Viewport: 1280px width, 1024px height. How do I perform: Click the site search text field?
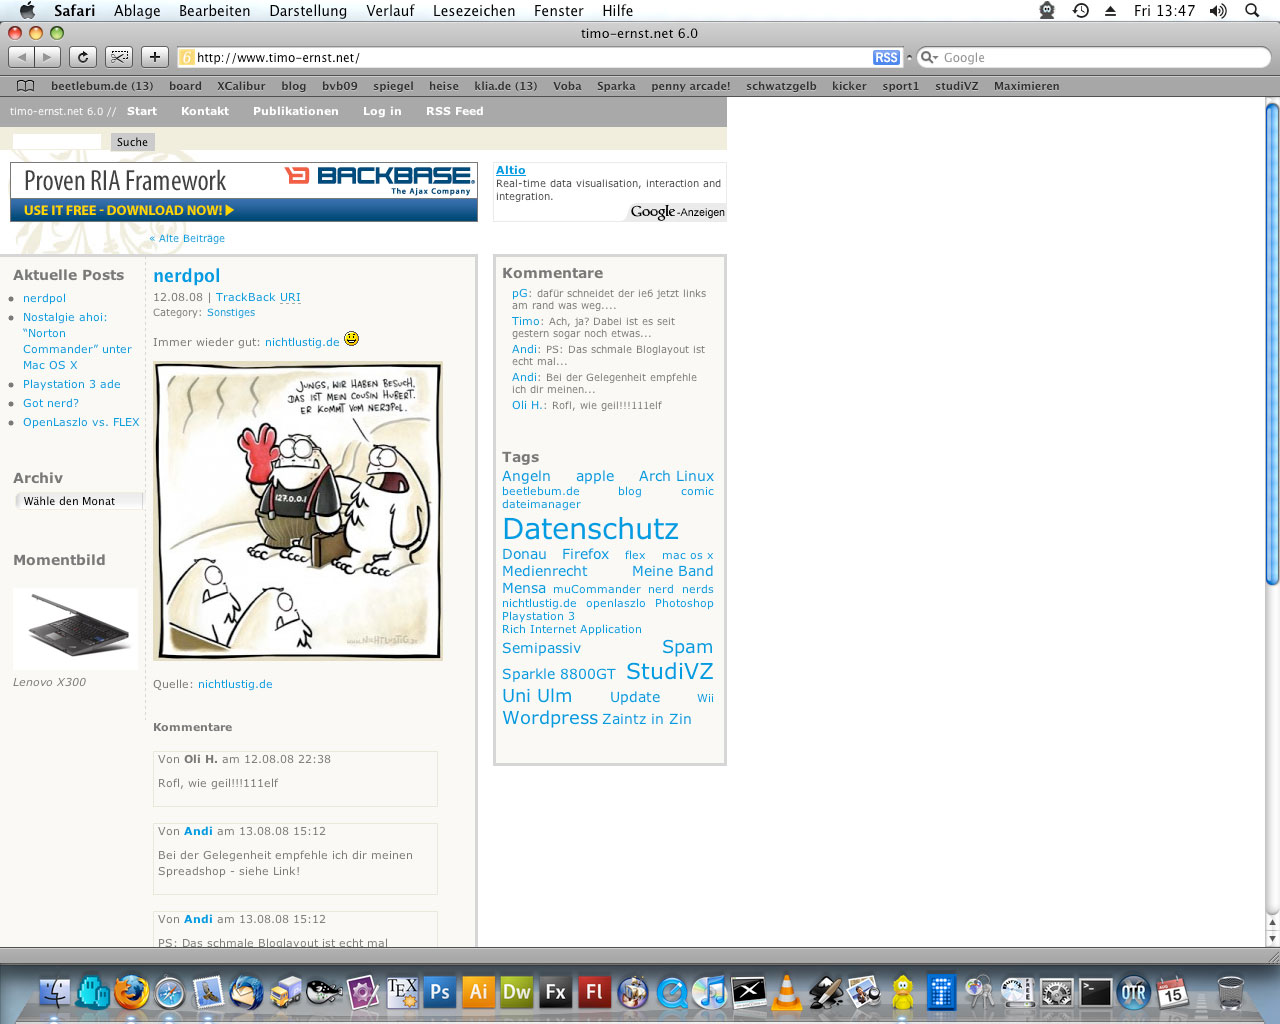coord(57,142)
